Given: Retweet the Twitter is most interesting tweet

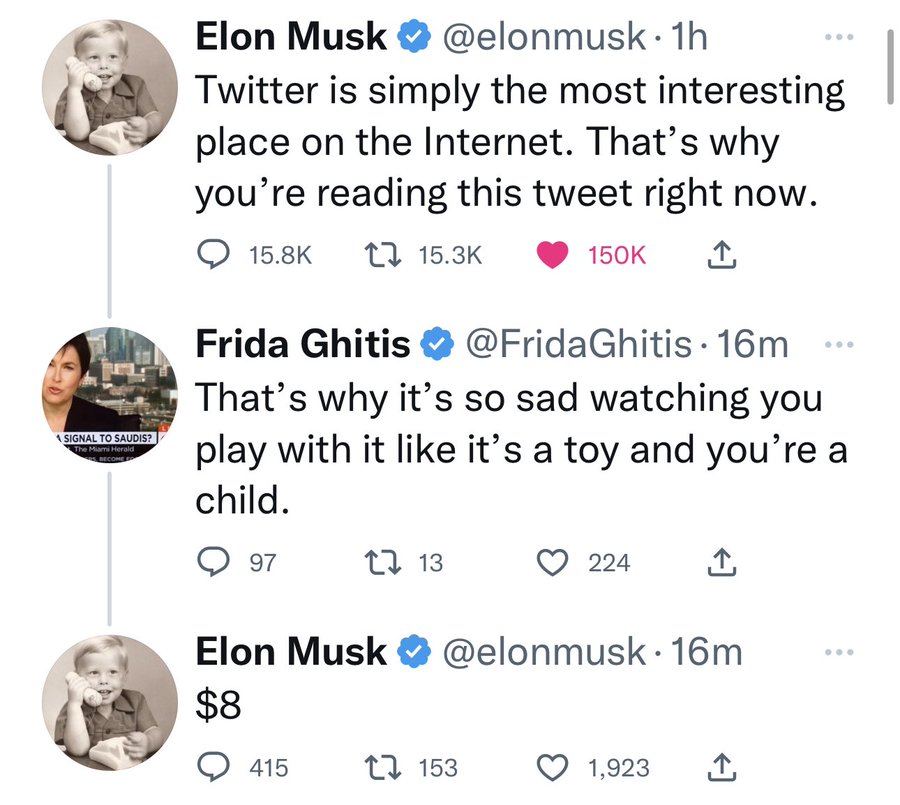Looking at the screenshot, I should point(383,255).
